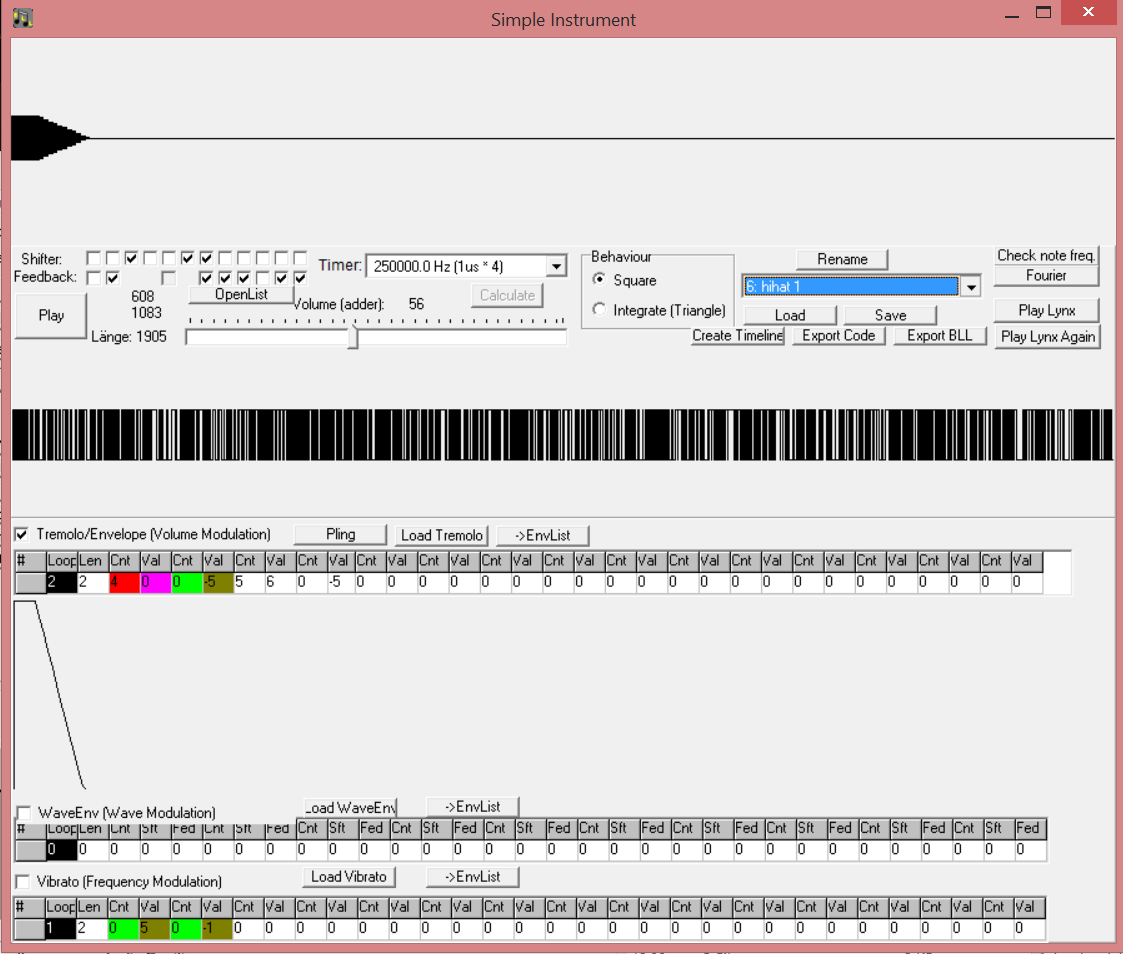The height and width of the screenshot is (954, 1123).
Task: Click Play Lynx Again button
Action: click(x=1046, y=336)
